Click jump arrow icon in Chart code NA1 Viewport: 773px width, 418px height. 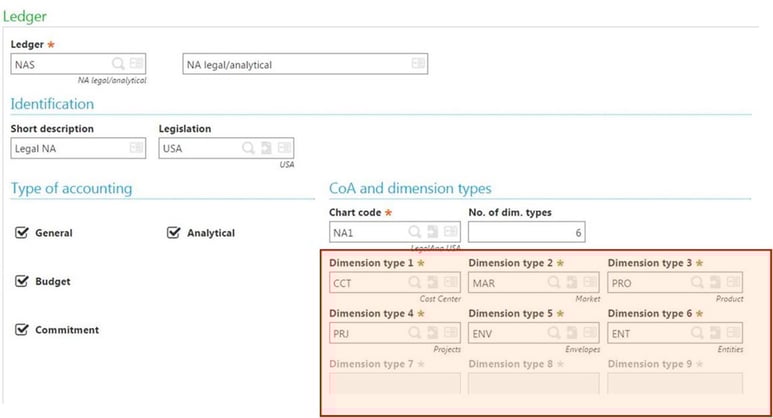(x=432, y=231)
